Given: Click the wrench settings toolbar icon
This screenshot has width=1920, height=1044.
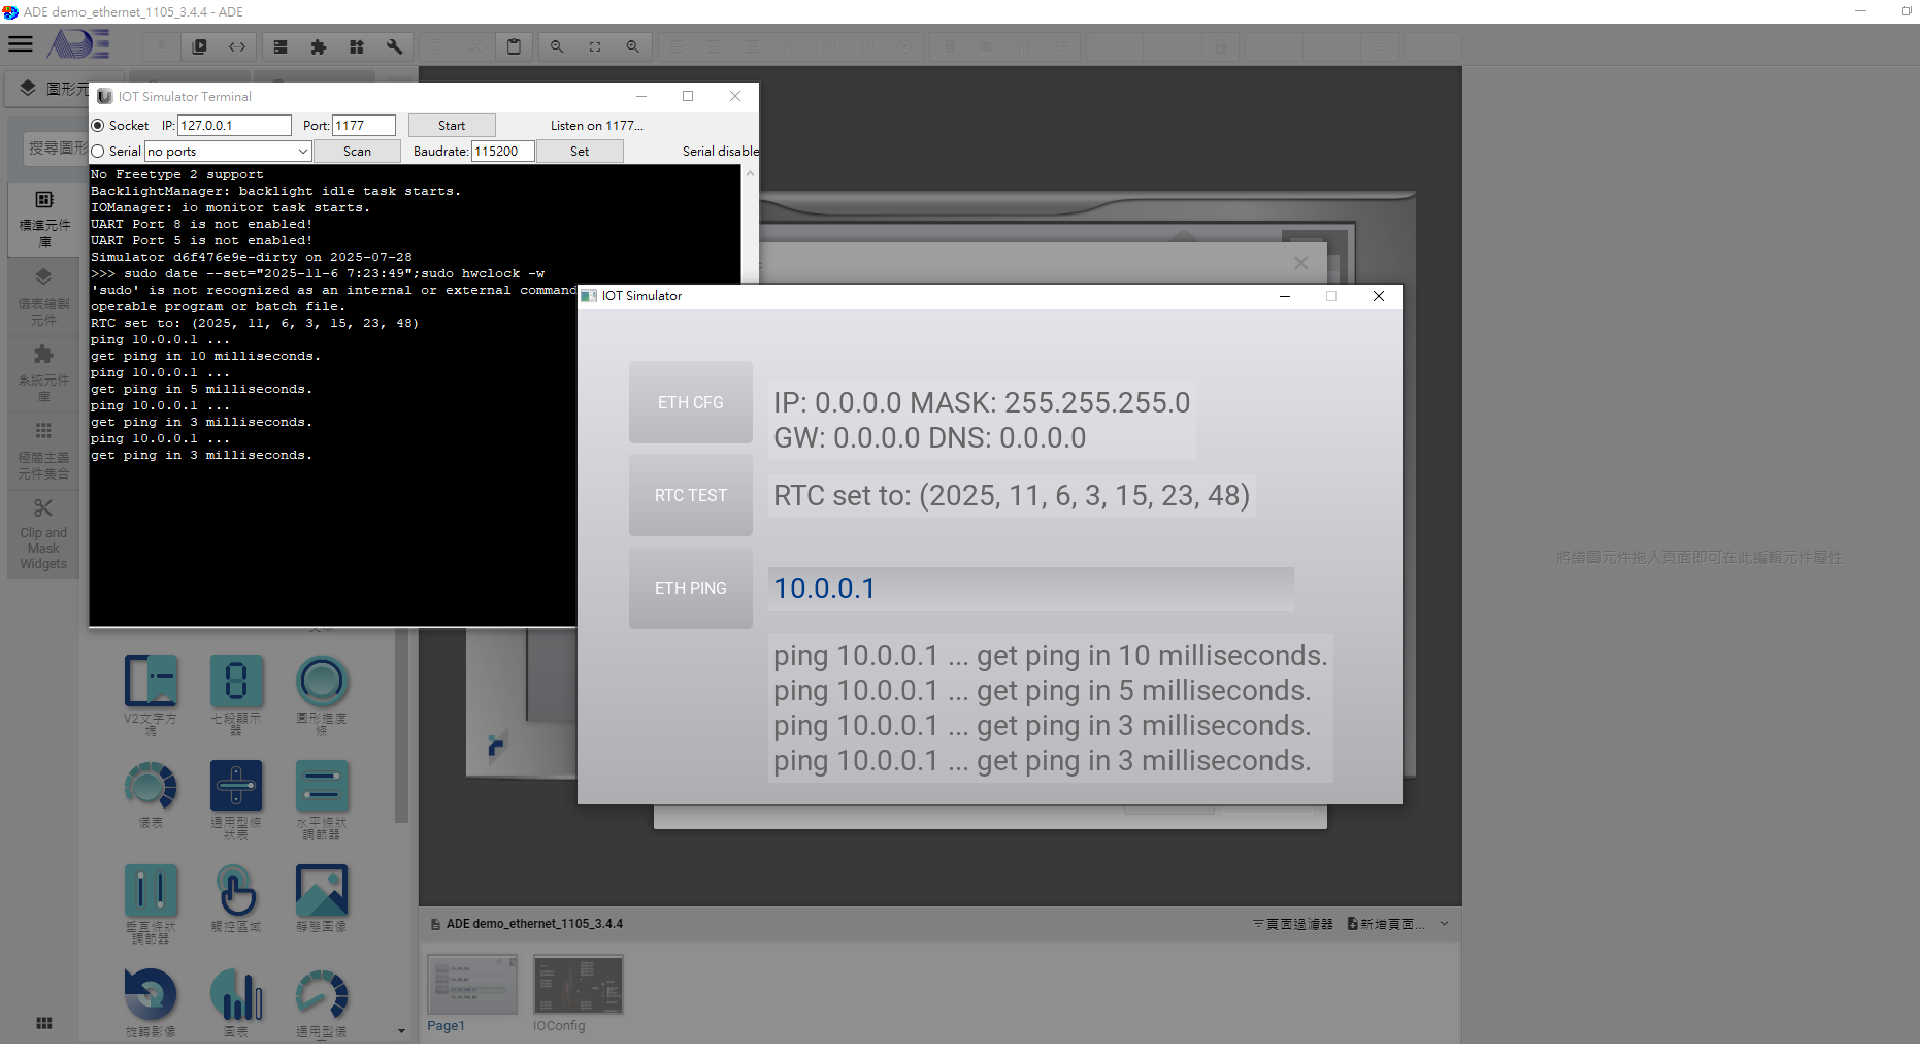Looking at the screenshot, I should pyautogui.click(x=394, y=47).
